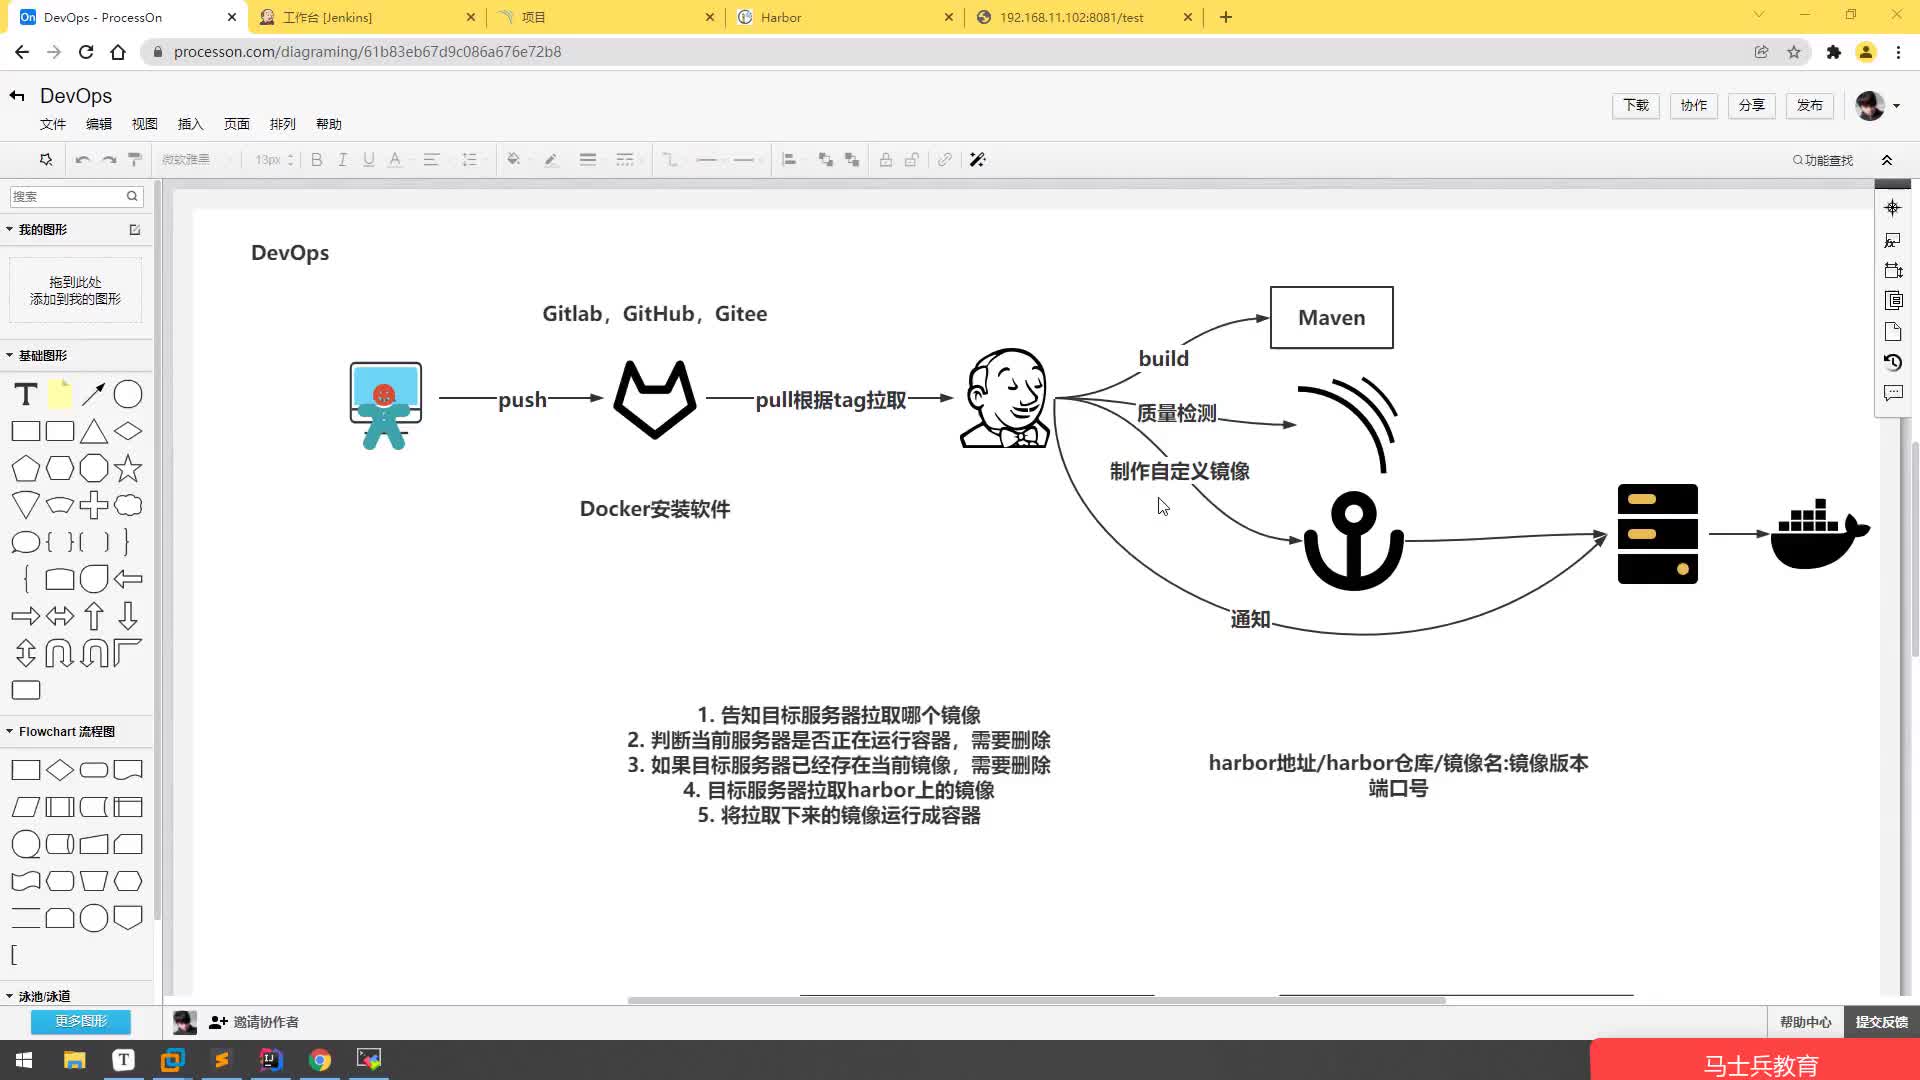
Task: Toggle underline text formatting
Action: pos(369,160)
